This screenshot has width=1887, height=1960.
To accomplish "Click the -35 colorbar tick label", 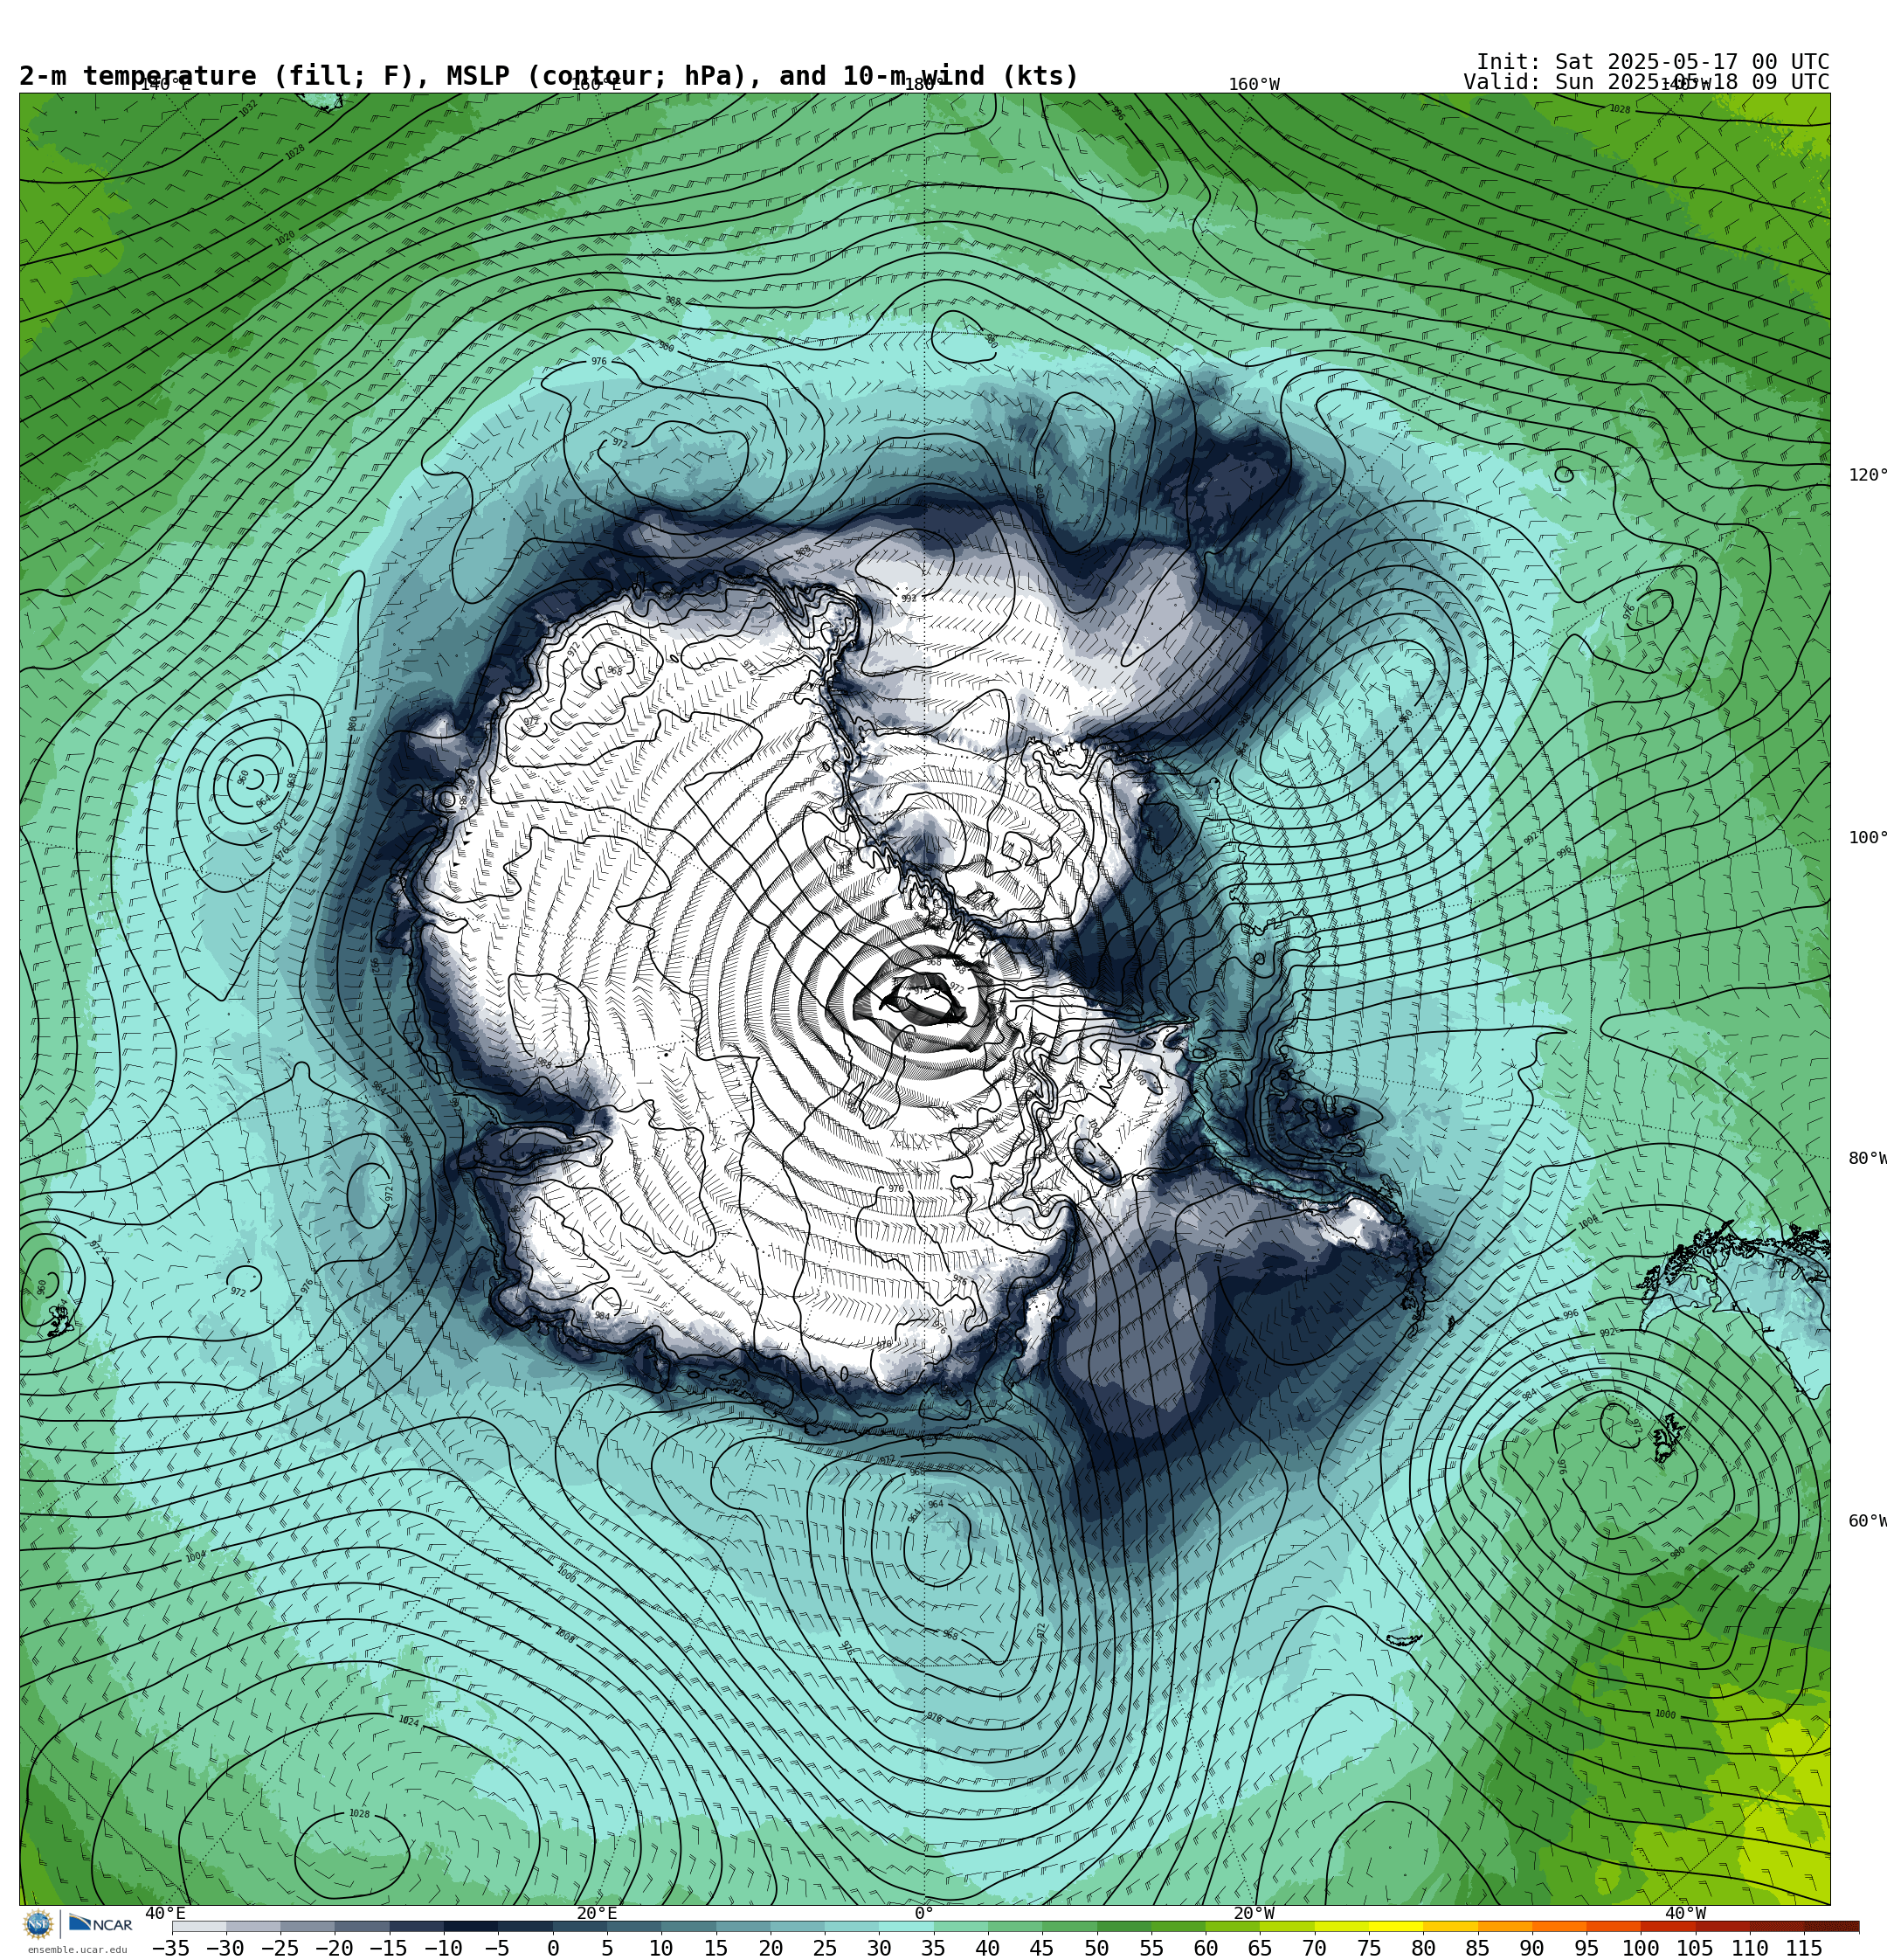I will (x=171, y=1948).
